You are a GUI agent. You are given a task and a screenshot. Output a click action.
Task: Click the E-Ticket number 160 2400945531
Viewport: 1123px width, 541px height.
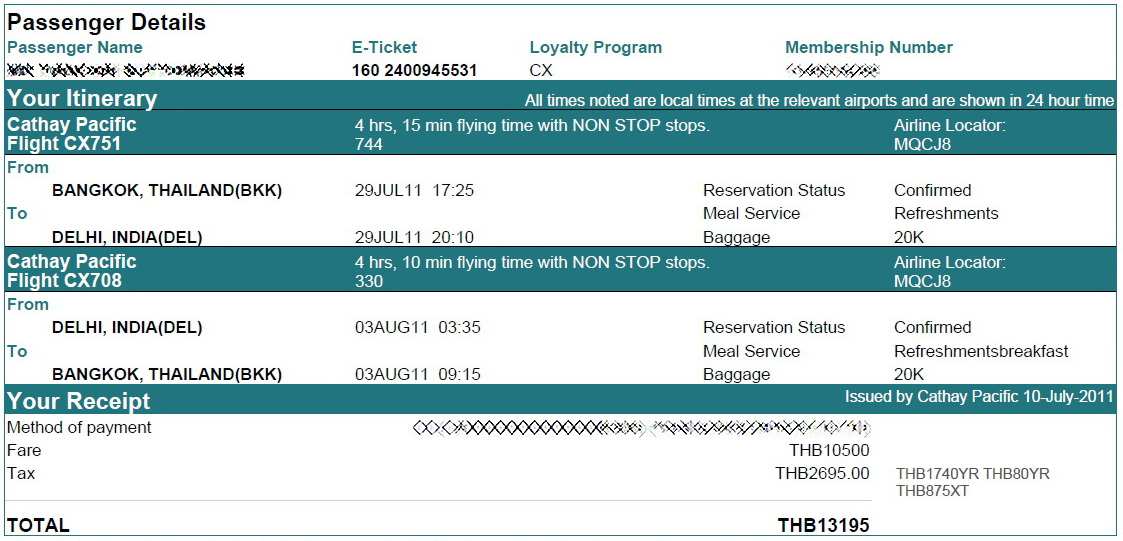click(415, 70)
